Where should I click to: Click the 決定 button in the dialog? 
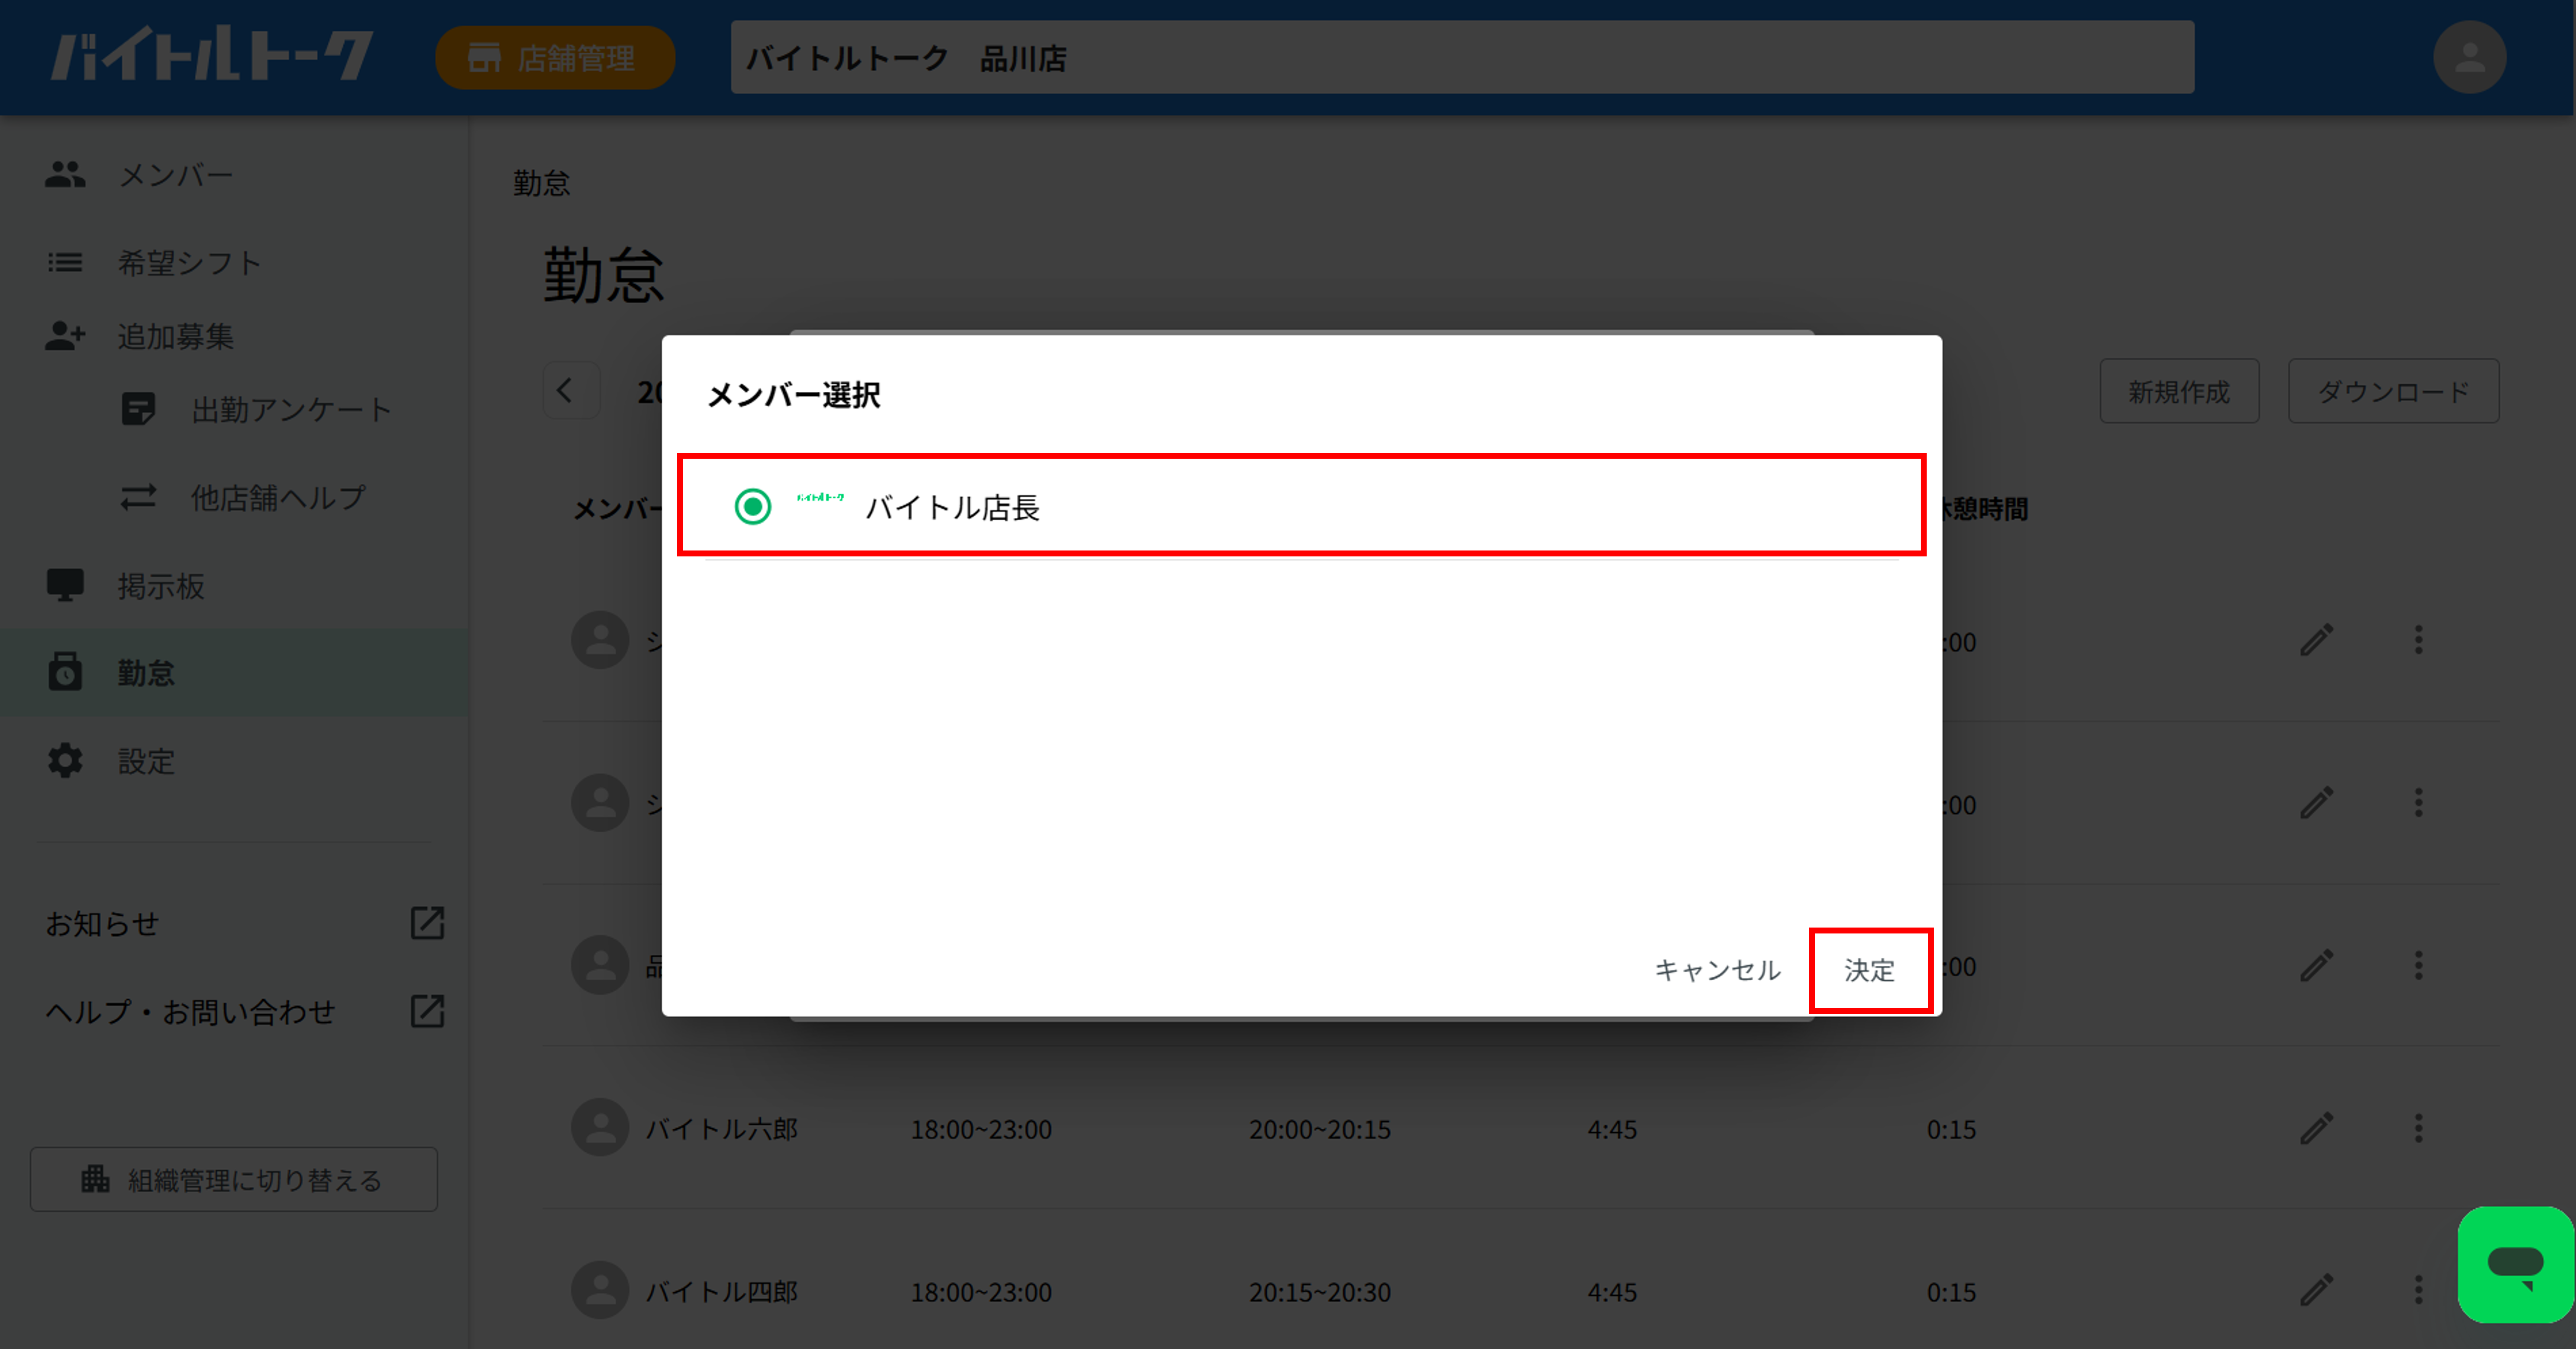coord(1869,970)
